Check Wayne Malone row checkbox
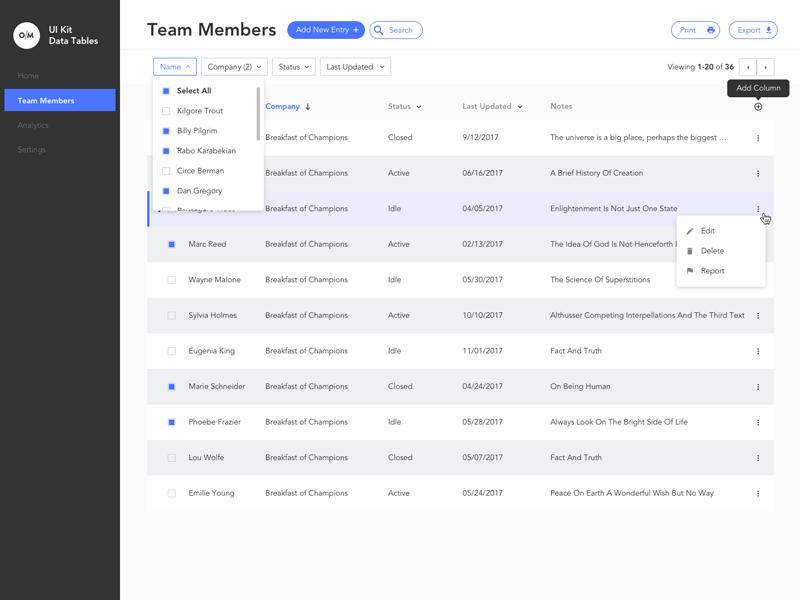800x600 pixels. (172, 280)
